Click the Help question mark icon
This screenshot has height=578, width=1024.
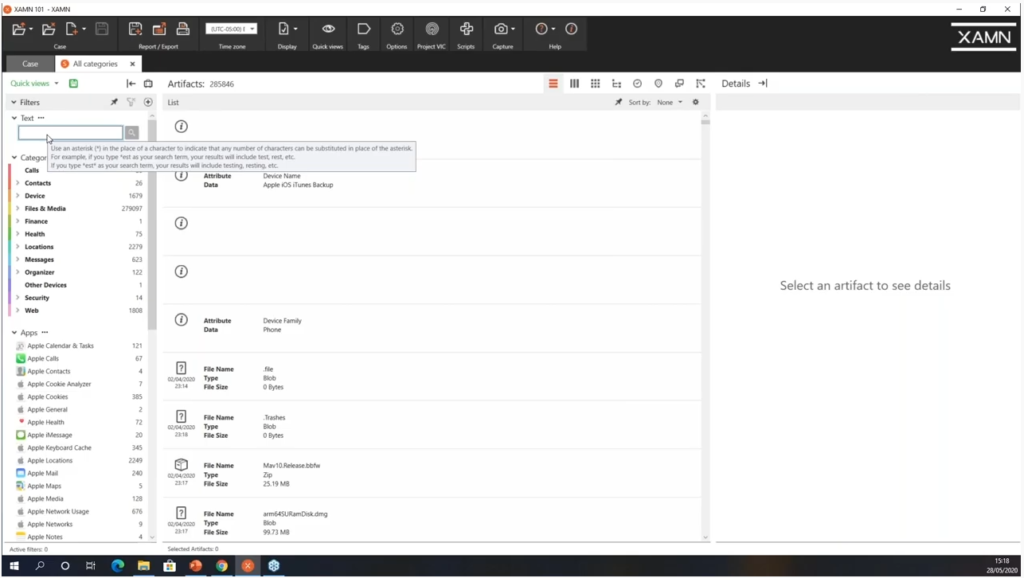click(x=541, y=29)
